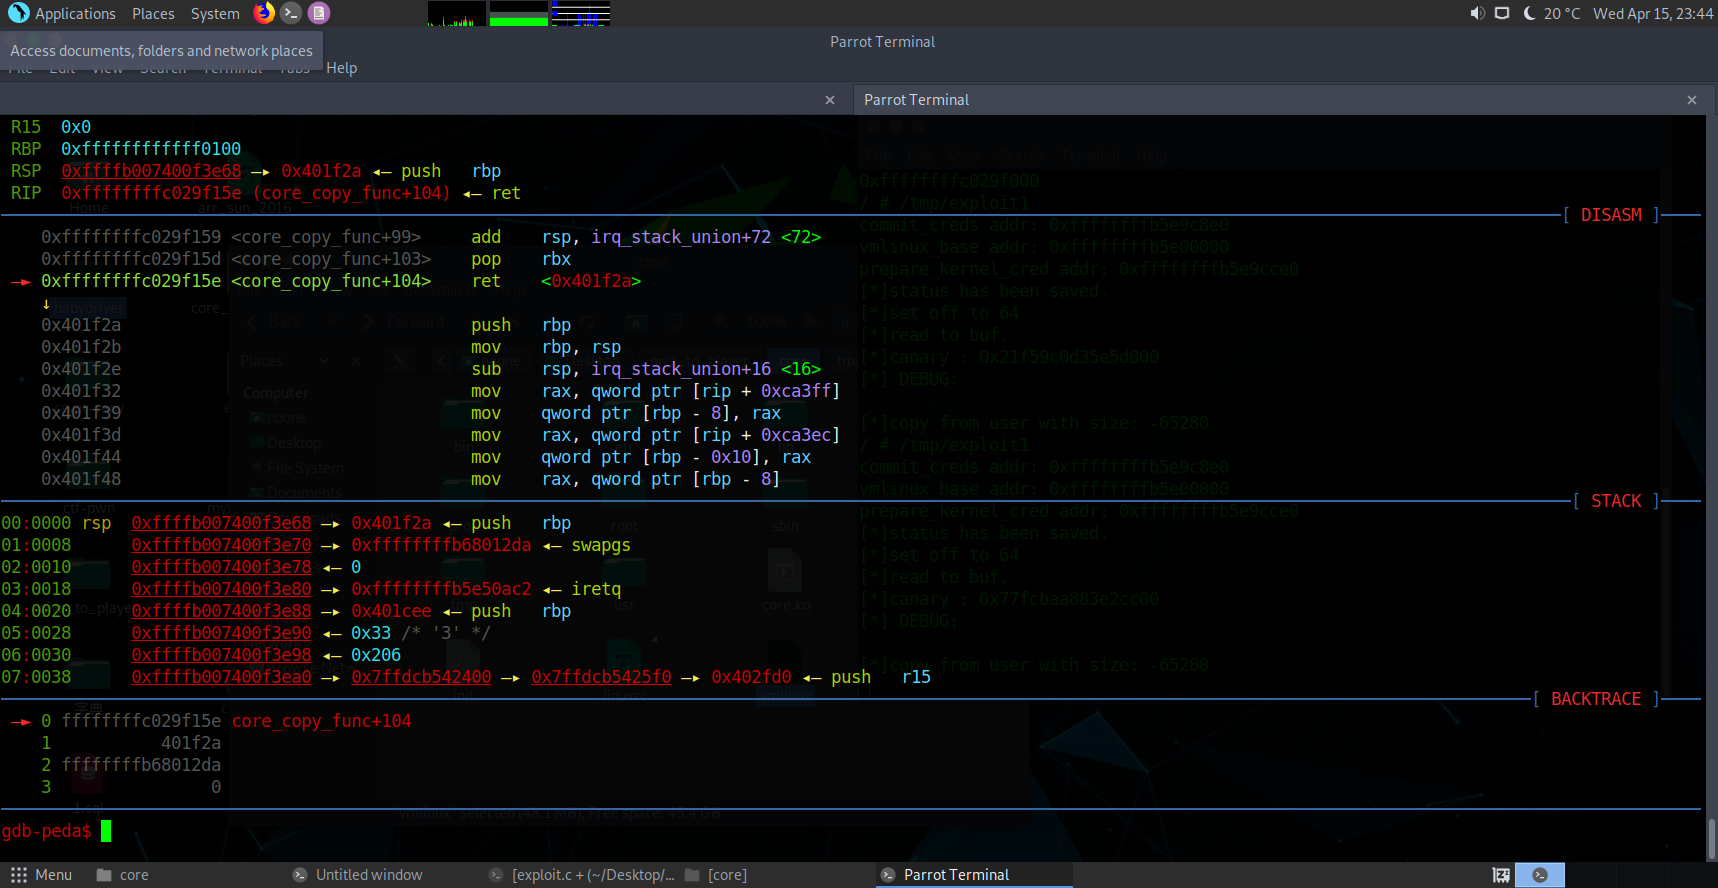Click RIP value 0xffffffffc029f15e
Viewport: 1718px width, 888px height.
tap(151, 193)
